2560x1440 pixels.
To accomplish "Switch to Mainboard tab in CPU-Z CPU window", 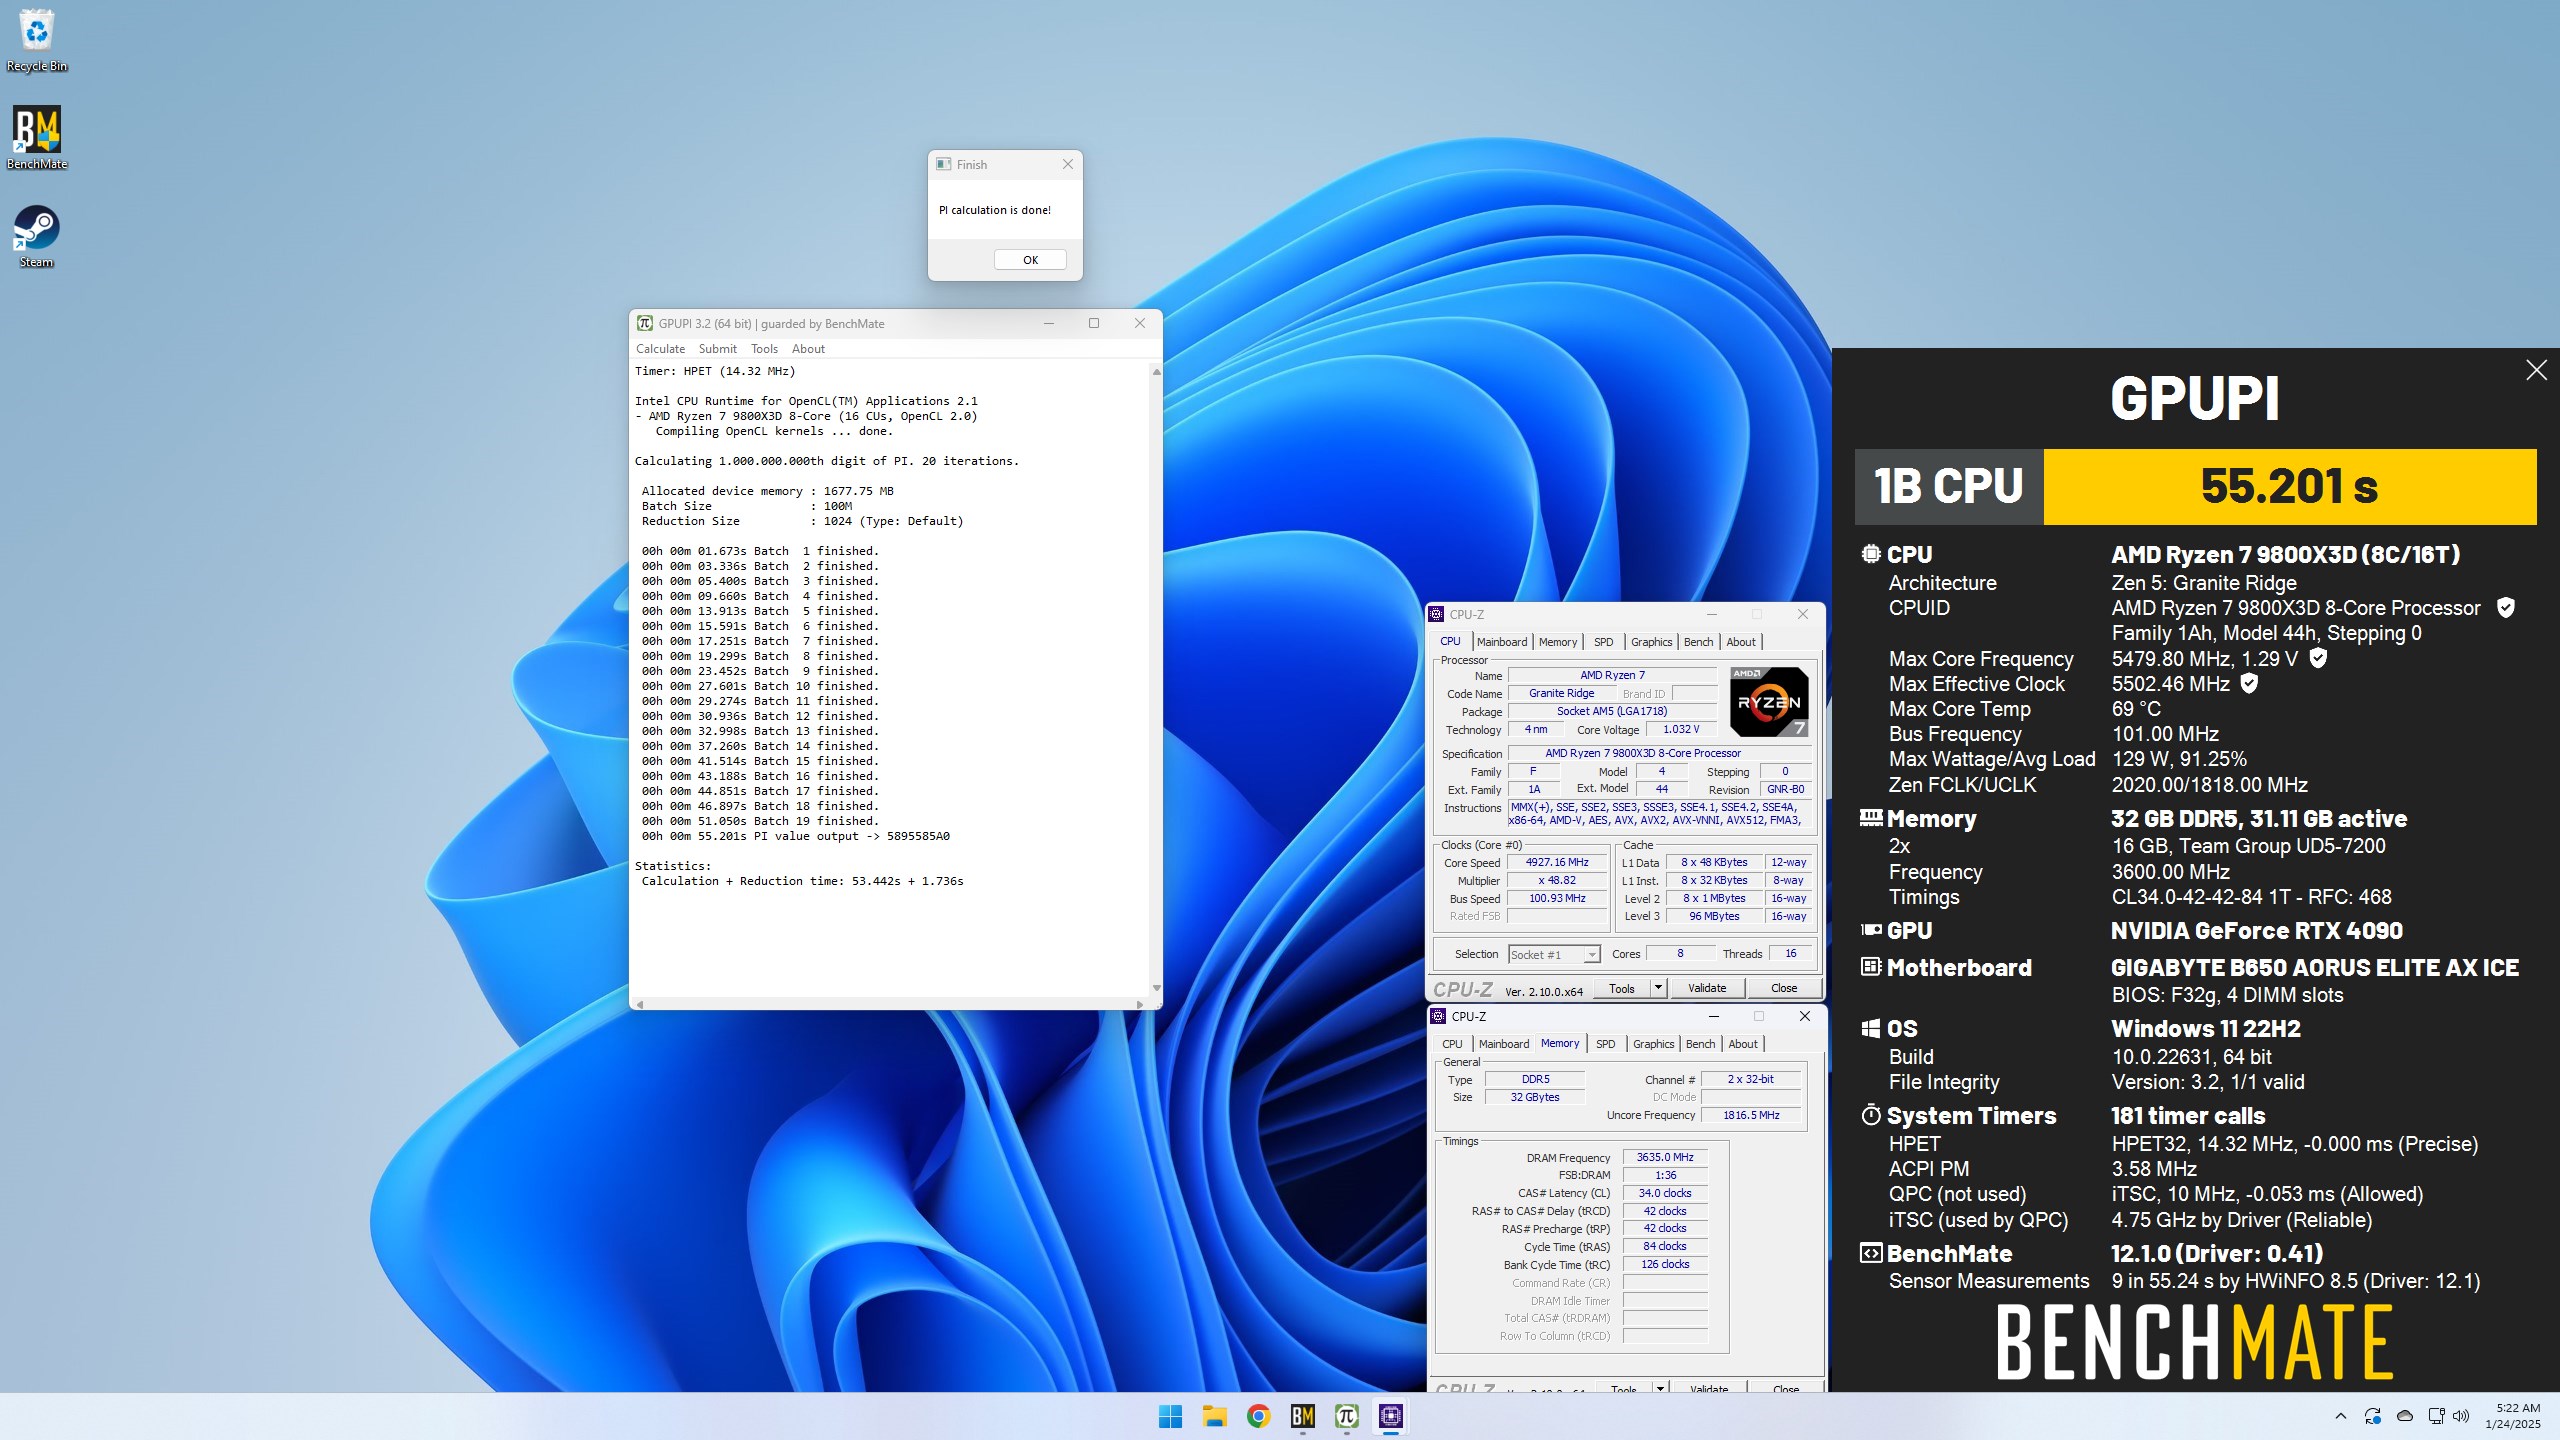I will [x=1501, y=642].
